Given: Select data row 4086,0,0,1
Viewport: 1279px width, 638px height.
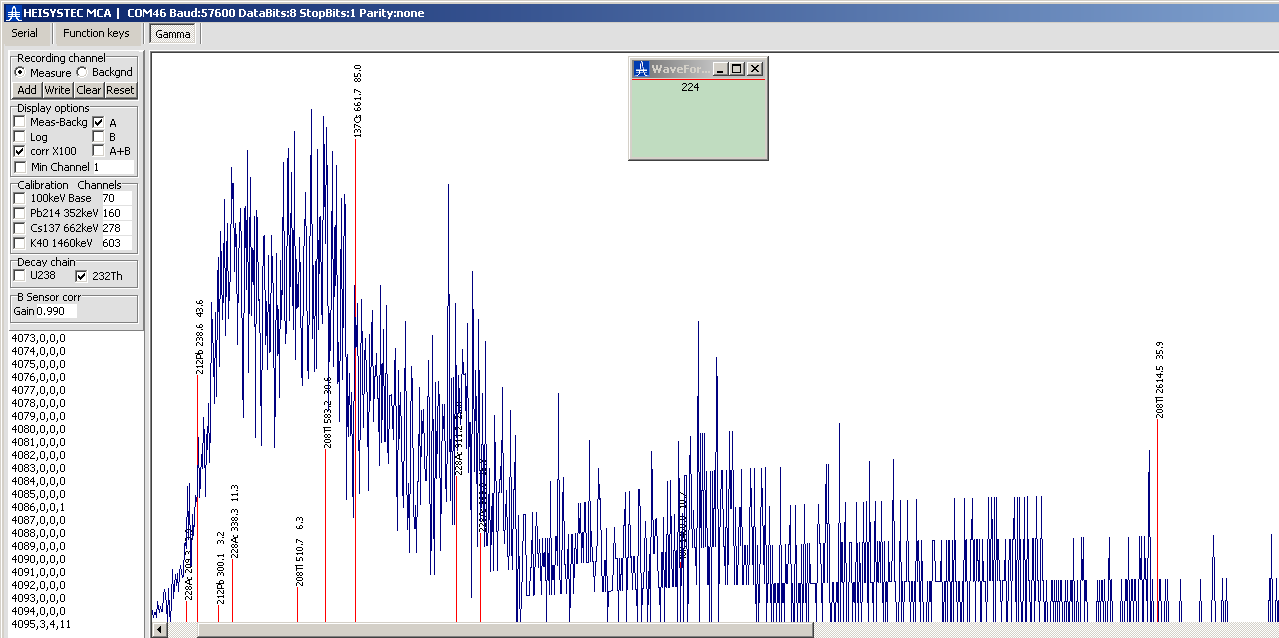Looking at the screenshot, I should point(38,507).
